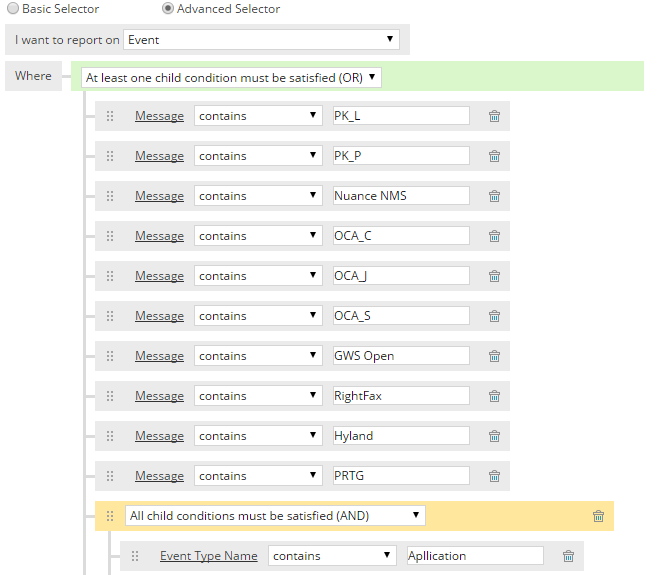Screen dimensions: 661x575
Task: Open contains dropdown in Event Type Name row
Action: click(x=332, y=556)
